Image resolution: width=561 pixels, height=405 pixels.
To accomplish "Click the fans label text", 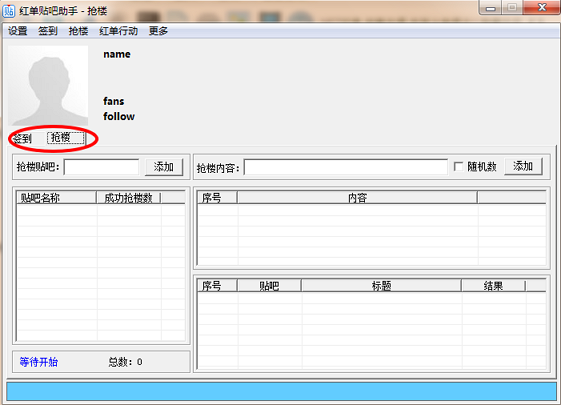I will point(114,101).
